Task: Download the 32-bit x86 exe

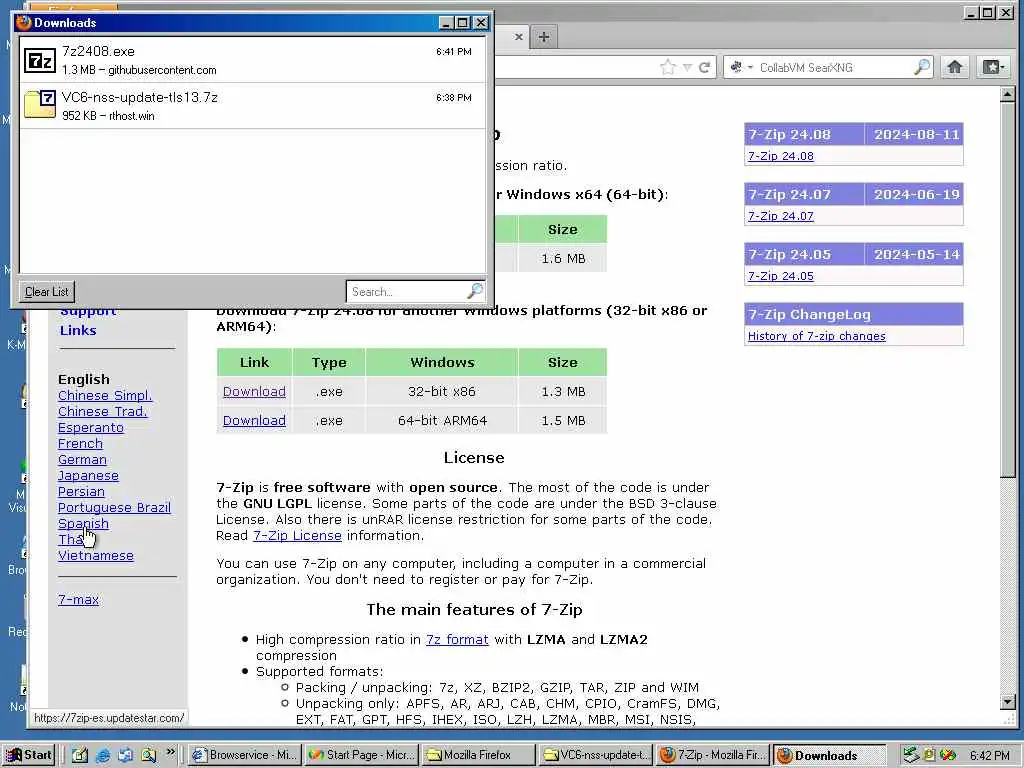Action: 254,391
